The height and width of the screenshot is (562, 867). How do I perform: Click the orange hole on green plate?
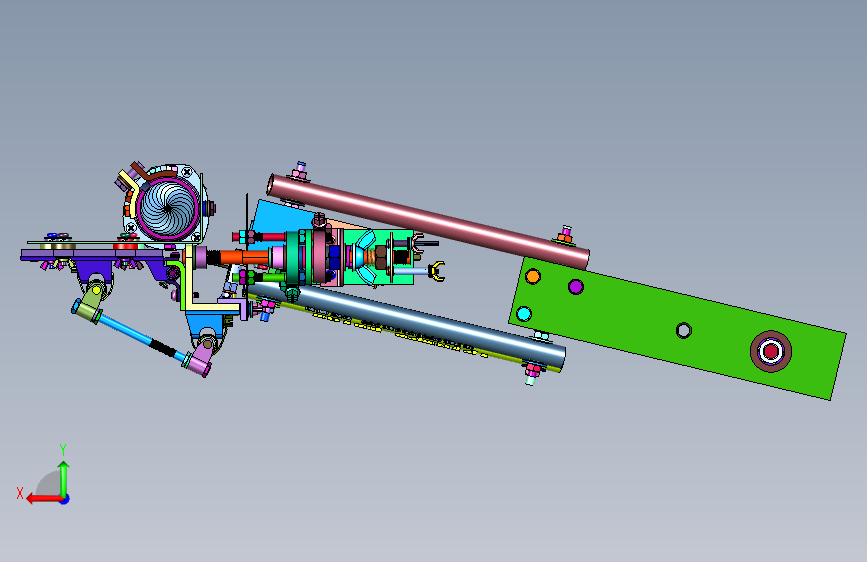coord(533,276)
